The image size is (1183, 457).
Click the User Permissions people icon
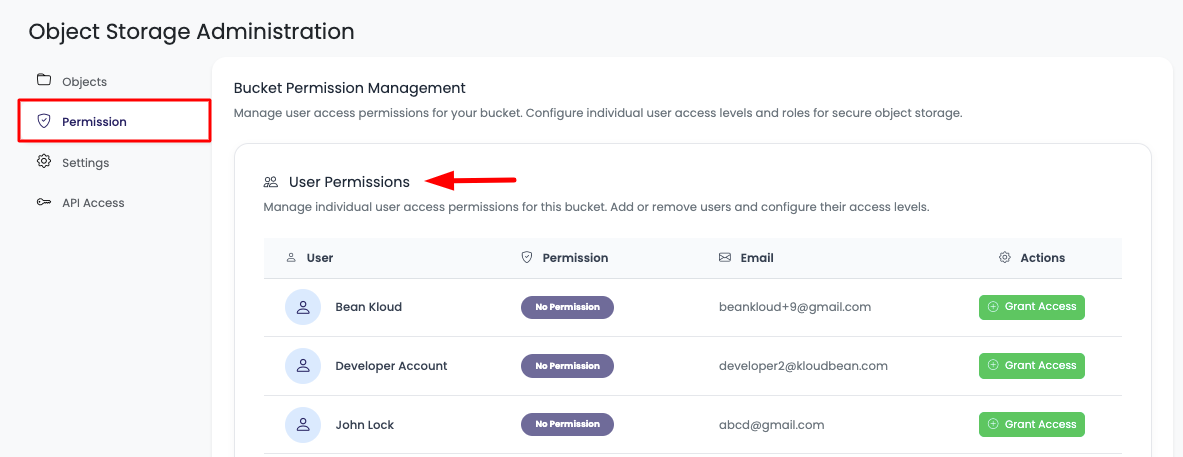click(271, 182)
